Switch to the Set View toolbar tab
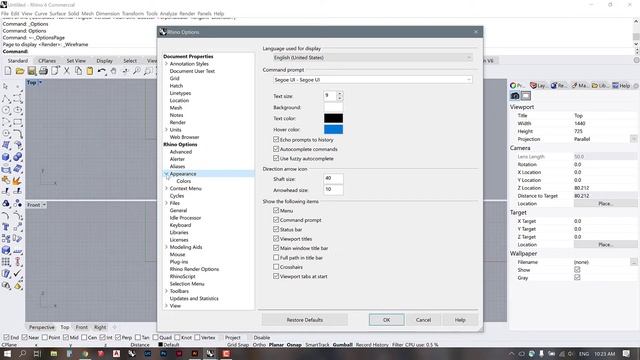The height and width of the screenshot is (360, 640). point(76,61)
